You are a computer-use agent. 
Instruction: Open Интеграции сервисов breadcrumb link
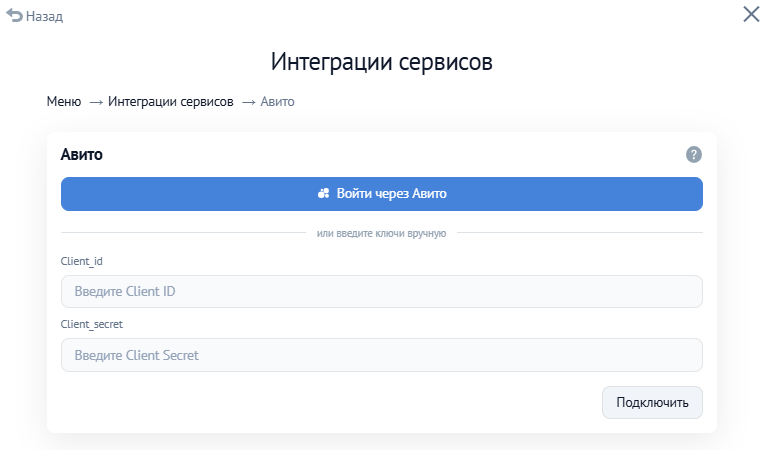coord(170,102)
